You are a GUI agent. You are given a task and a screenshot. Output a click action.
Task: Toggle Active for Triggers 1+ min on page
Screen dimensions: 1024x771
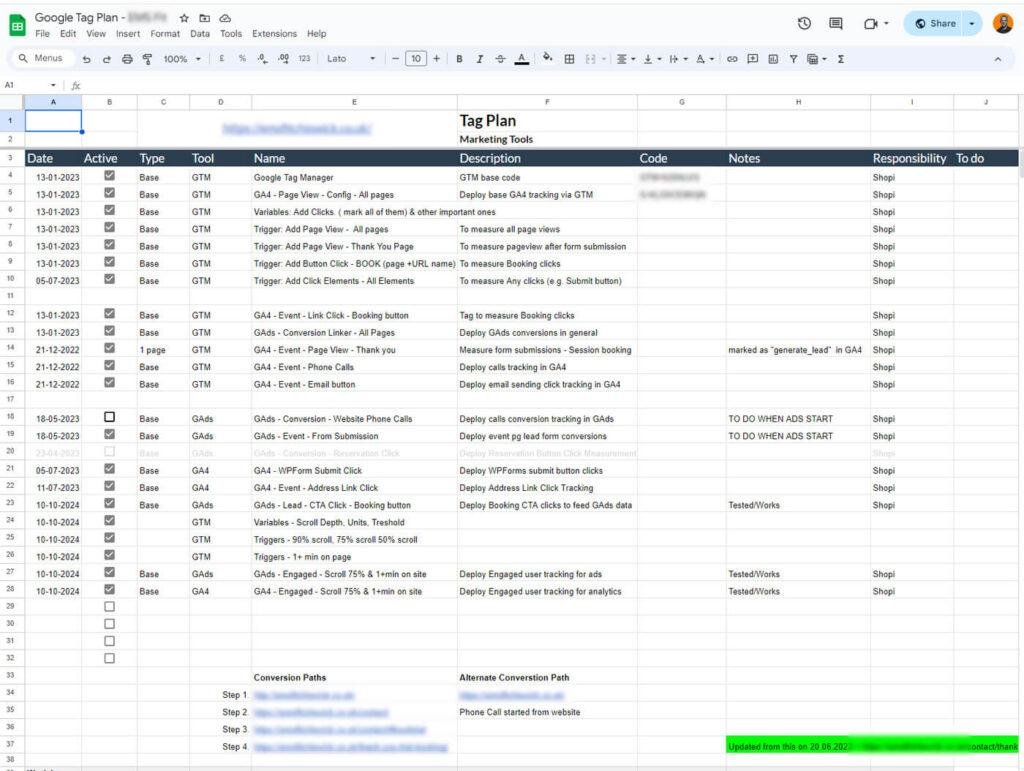109,555
